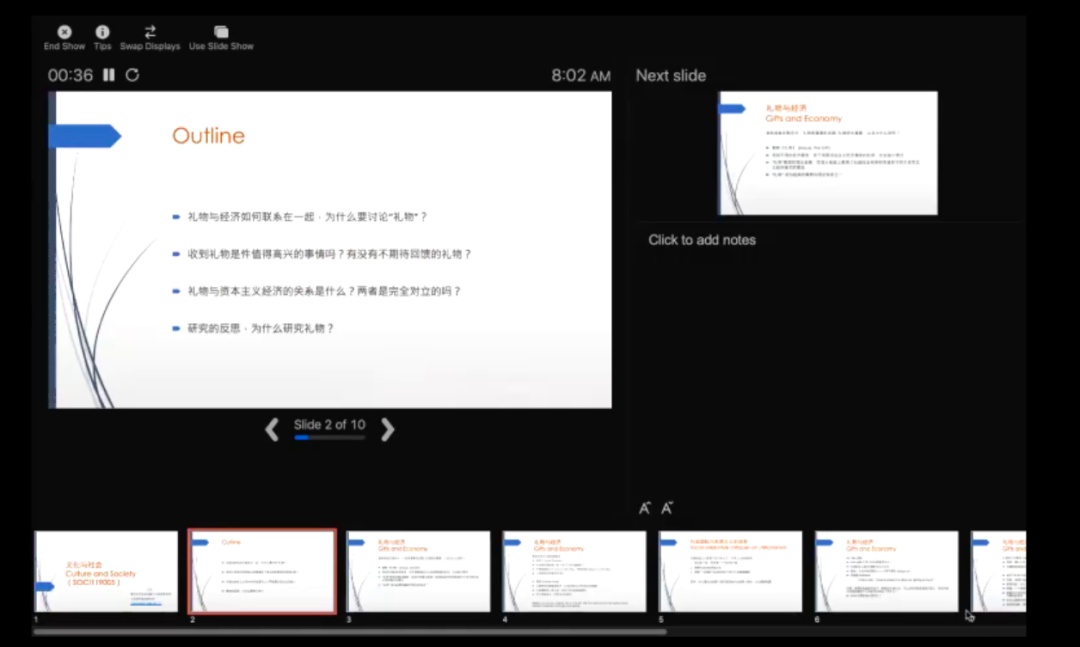Pause the presentation timer
The width and height of the screenshot is (1080, 647).
(109, 75)
